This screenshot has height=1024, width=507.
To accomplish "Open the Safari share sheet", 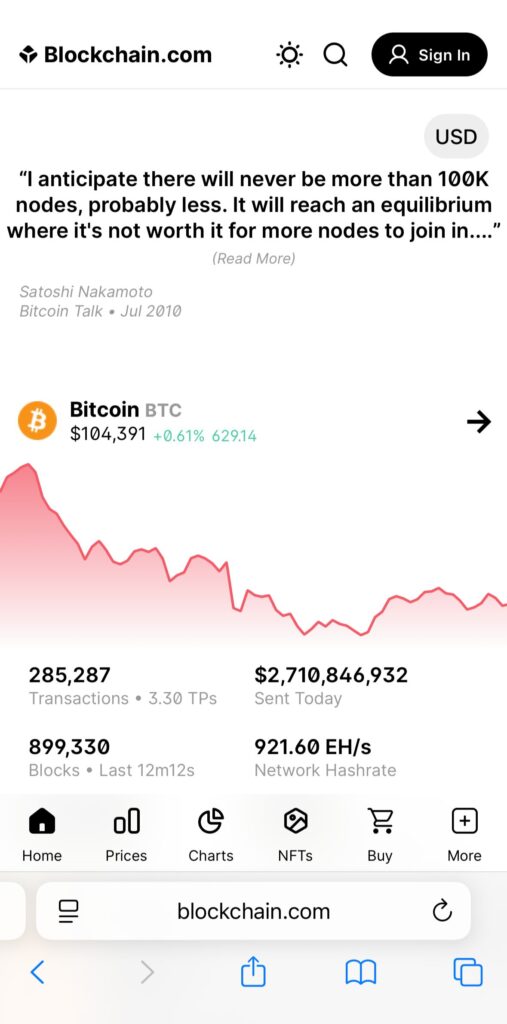I will coord(254,972).
